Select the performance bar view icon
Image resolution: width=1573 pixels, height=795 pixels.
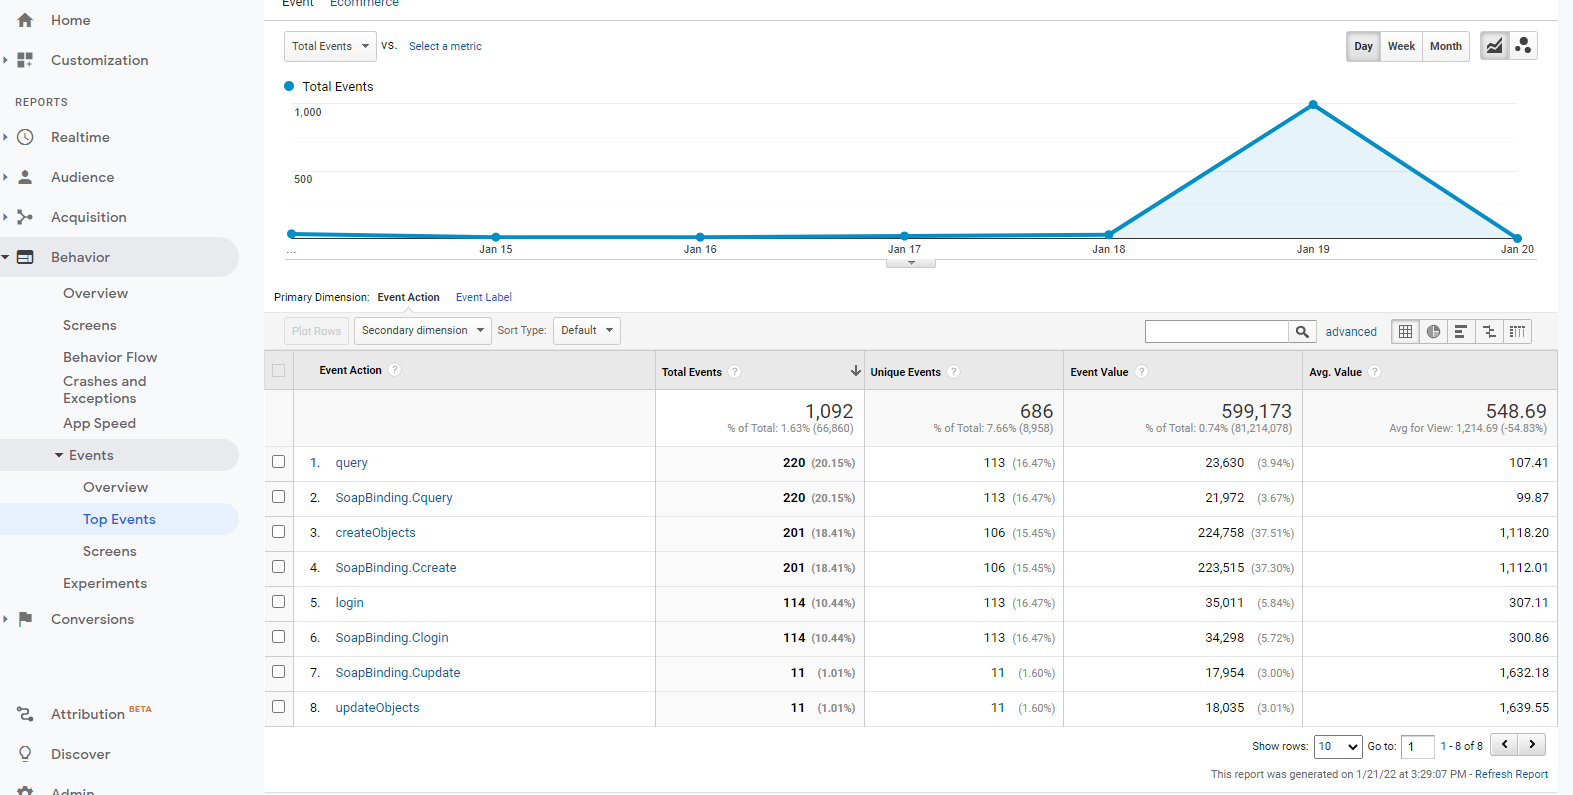click(x=1461, y=332)
